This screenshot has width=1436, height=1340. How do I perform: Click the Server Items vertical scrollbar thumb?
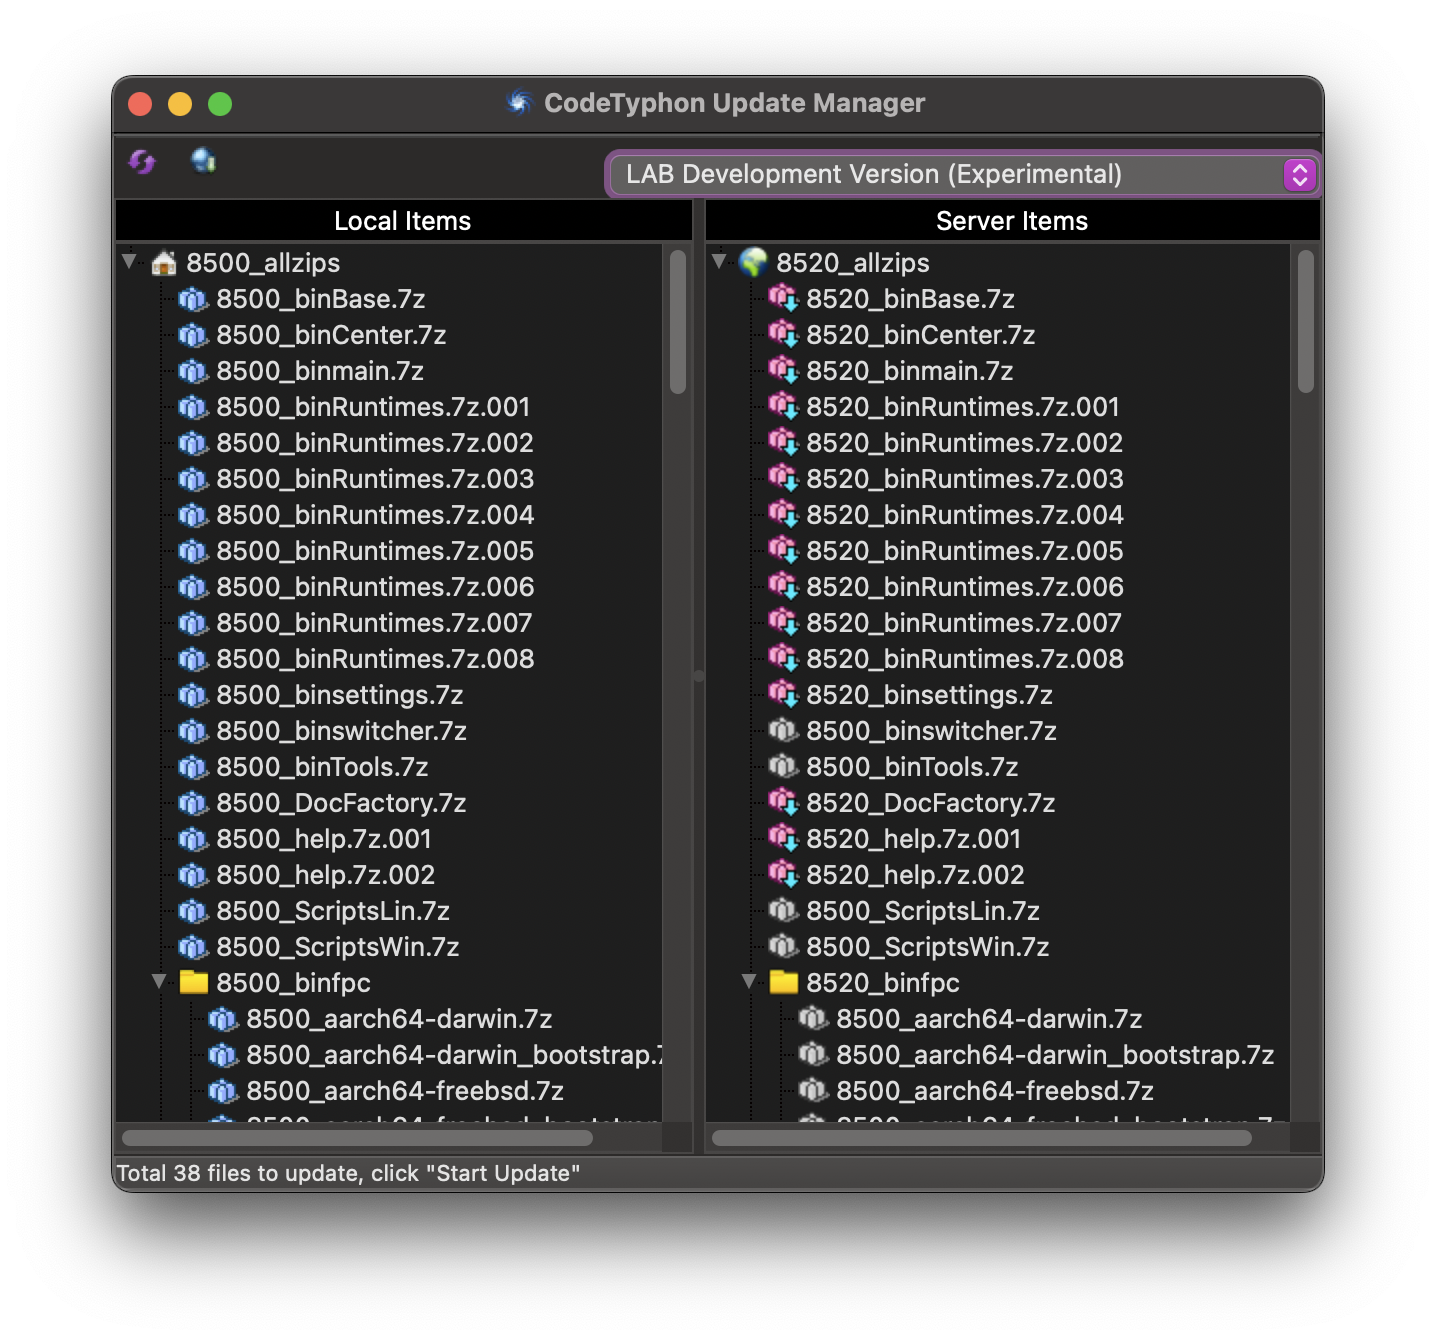tap(1305, 322)
